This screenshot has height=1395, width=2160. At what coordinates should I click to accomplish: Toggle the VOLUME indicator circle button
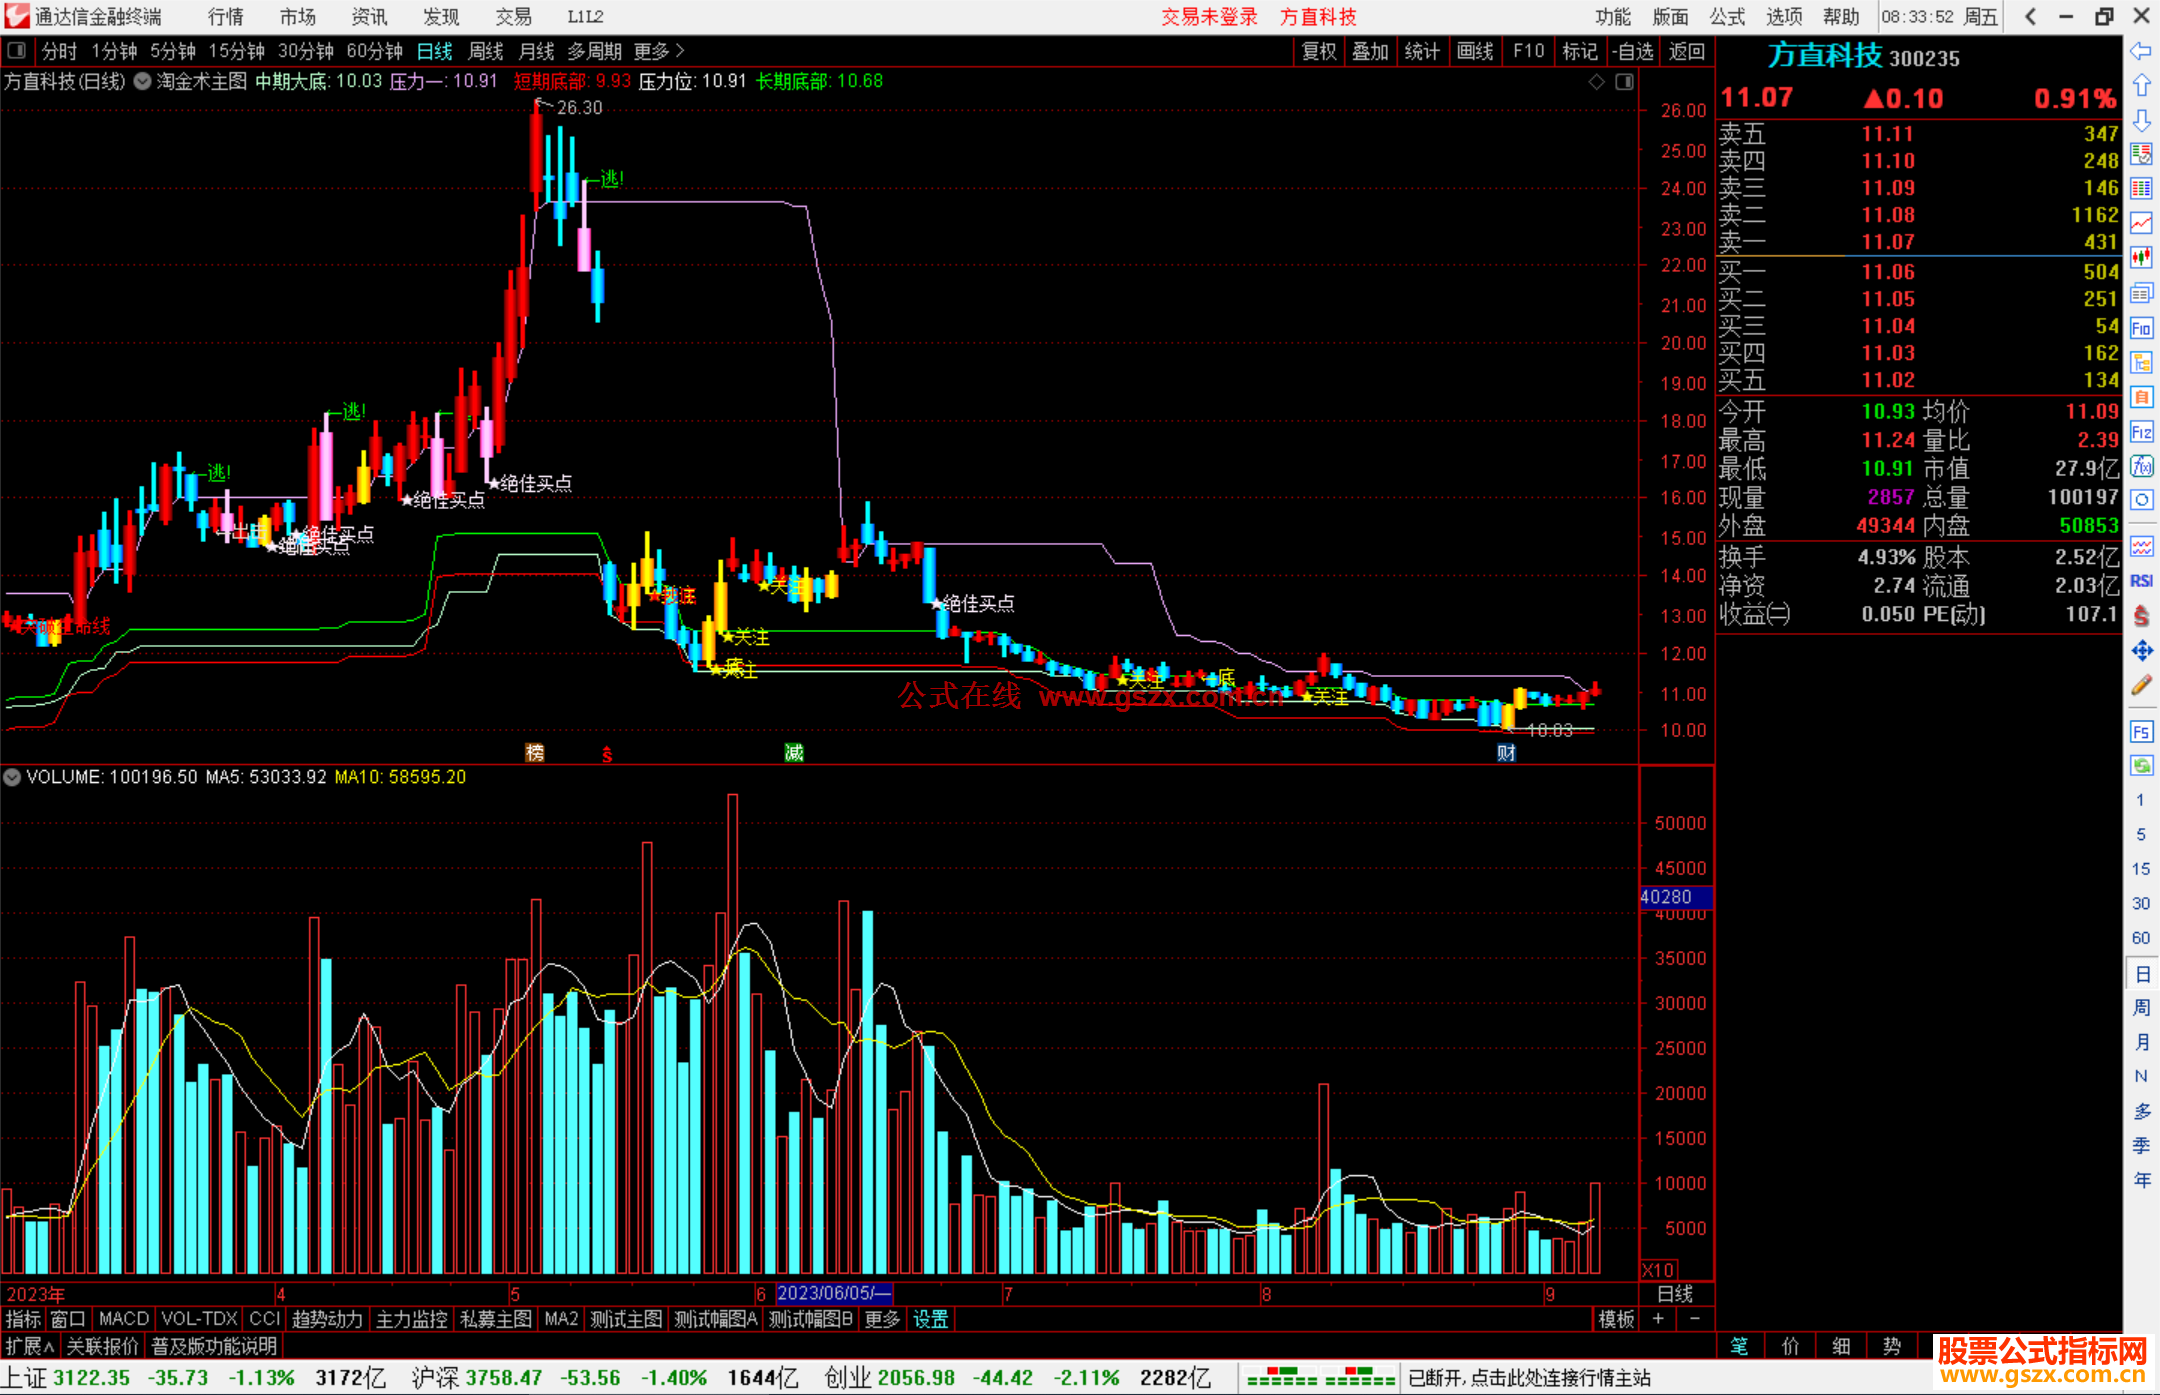(12, 777)
